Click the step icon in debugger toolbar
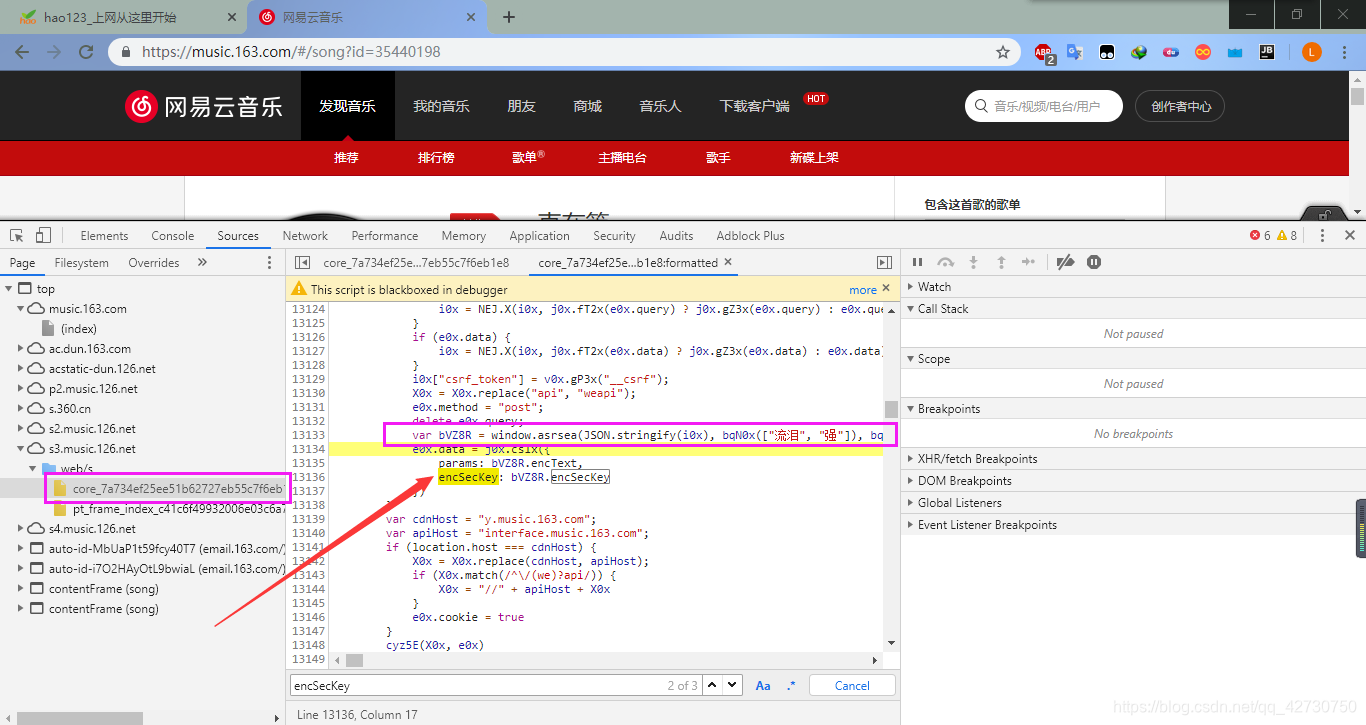The width and height of the screenshot is (1366, 725). tap(1028, 262)
